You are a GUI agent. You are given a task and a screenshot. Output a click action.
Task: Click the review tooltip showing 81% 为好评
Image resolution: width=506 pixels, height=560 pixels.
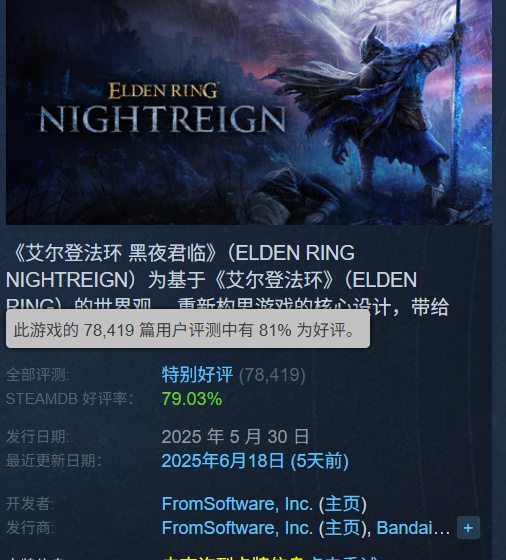pos(188,329)
